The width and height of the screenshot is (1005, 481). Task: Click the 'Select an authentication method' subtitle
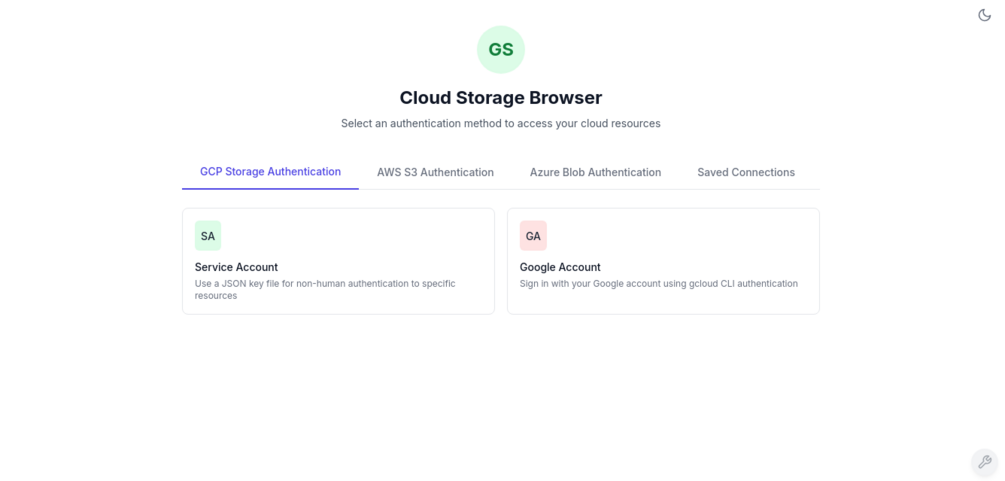[x=501, y=123]
